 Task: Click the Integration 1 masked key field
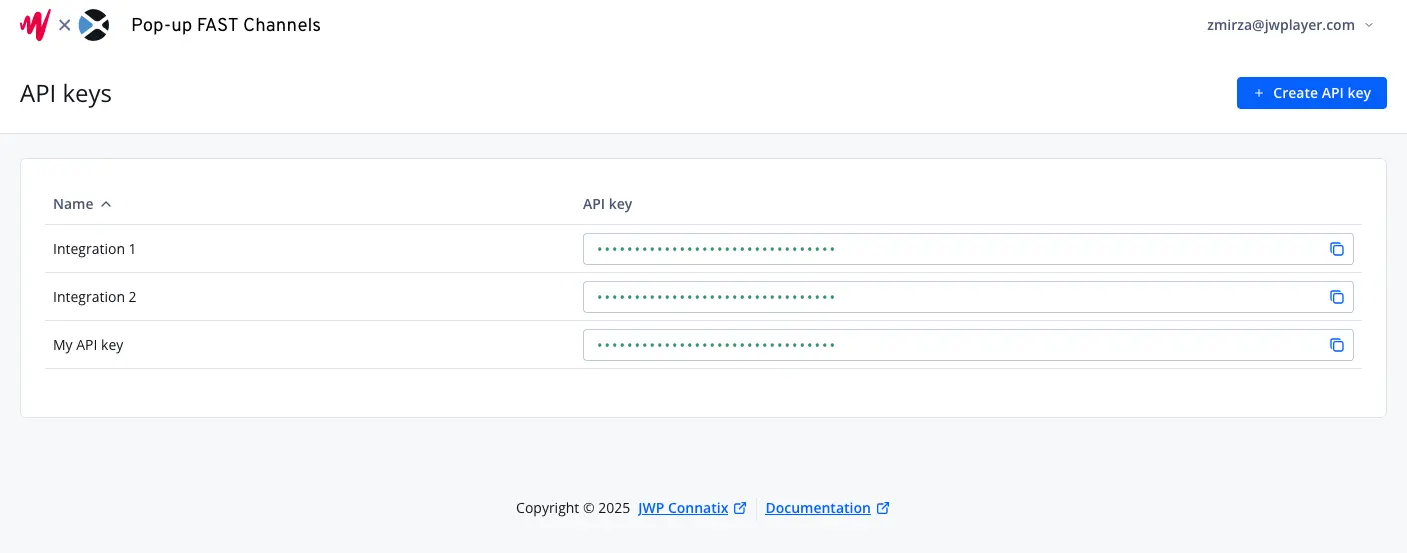(968, 249)
